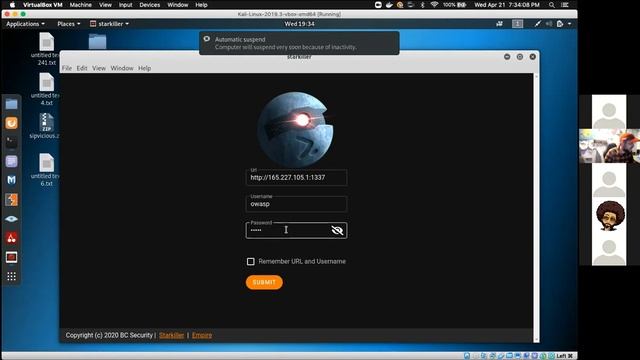Focus the Username field containing owasp

(x=296, y=204)
